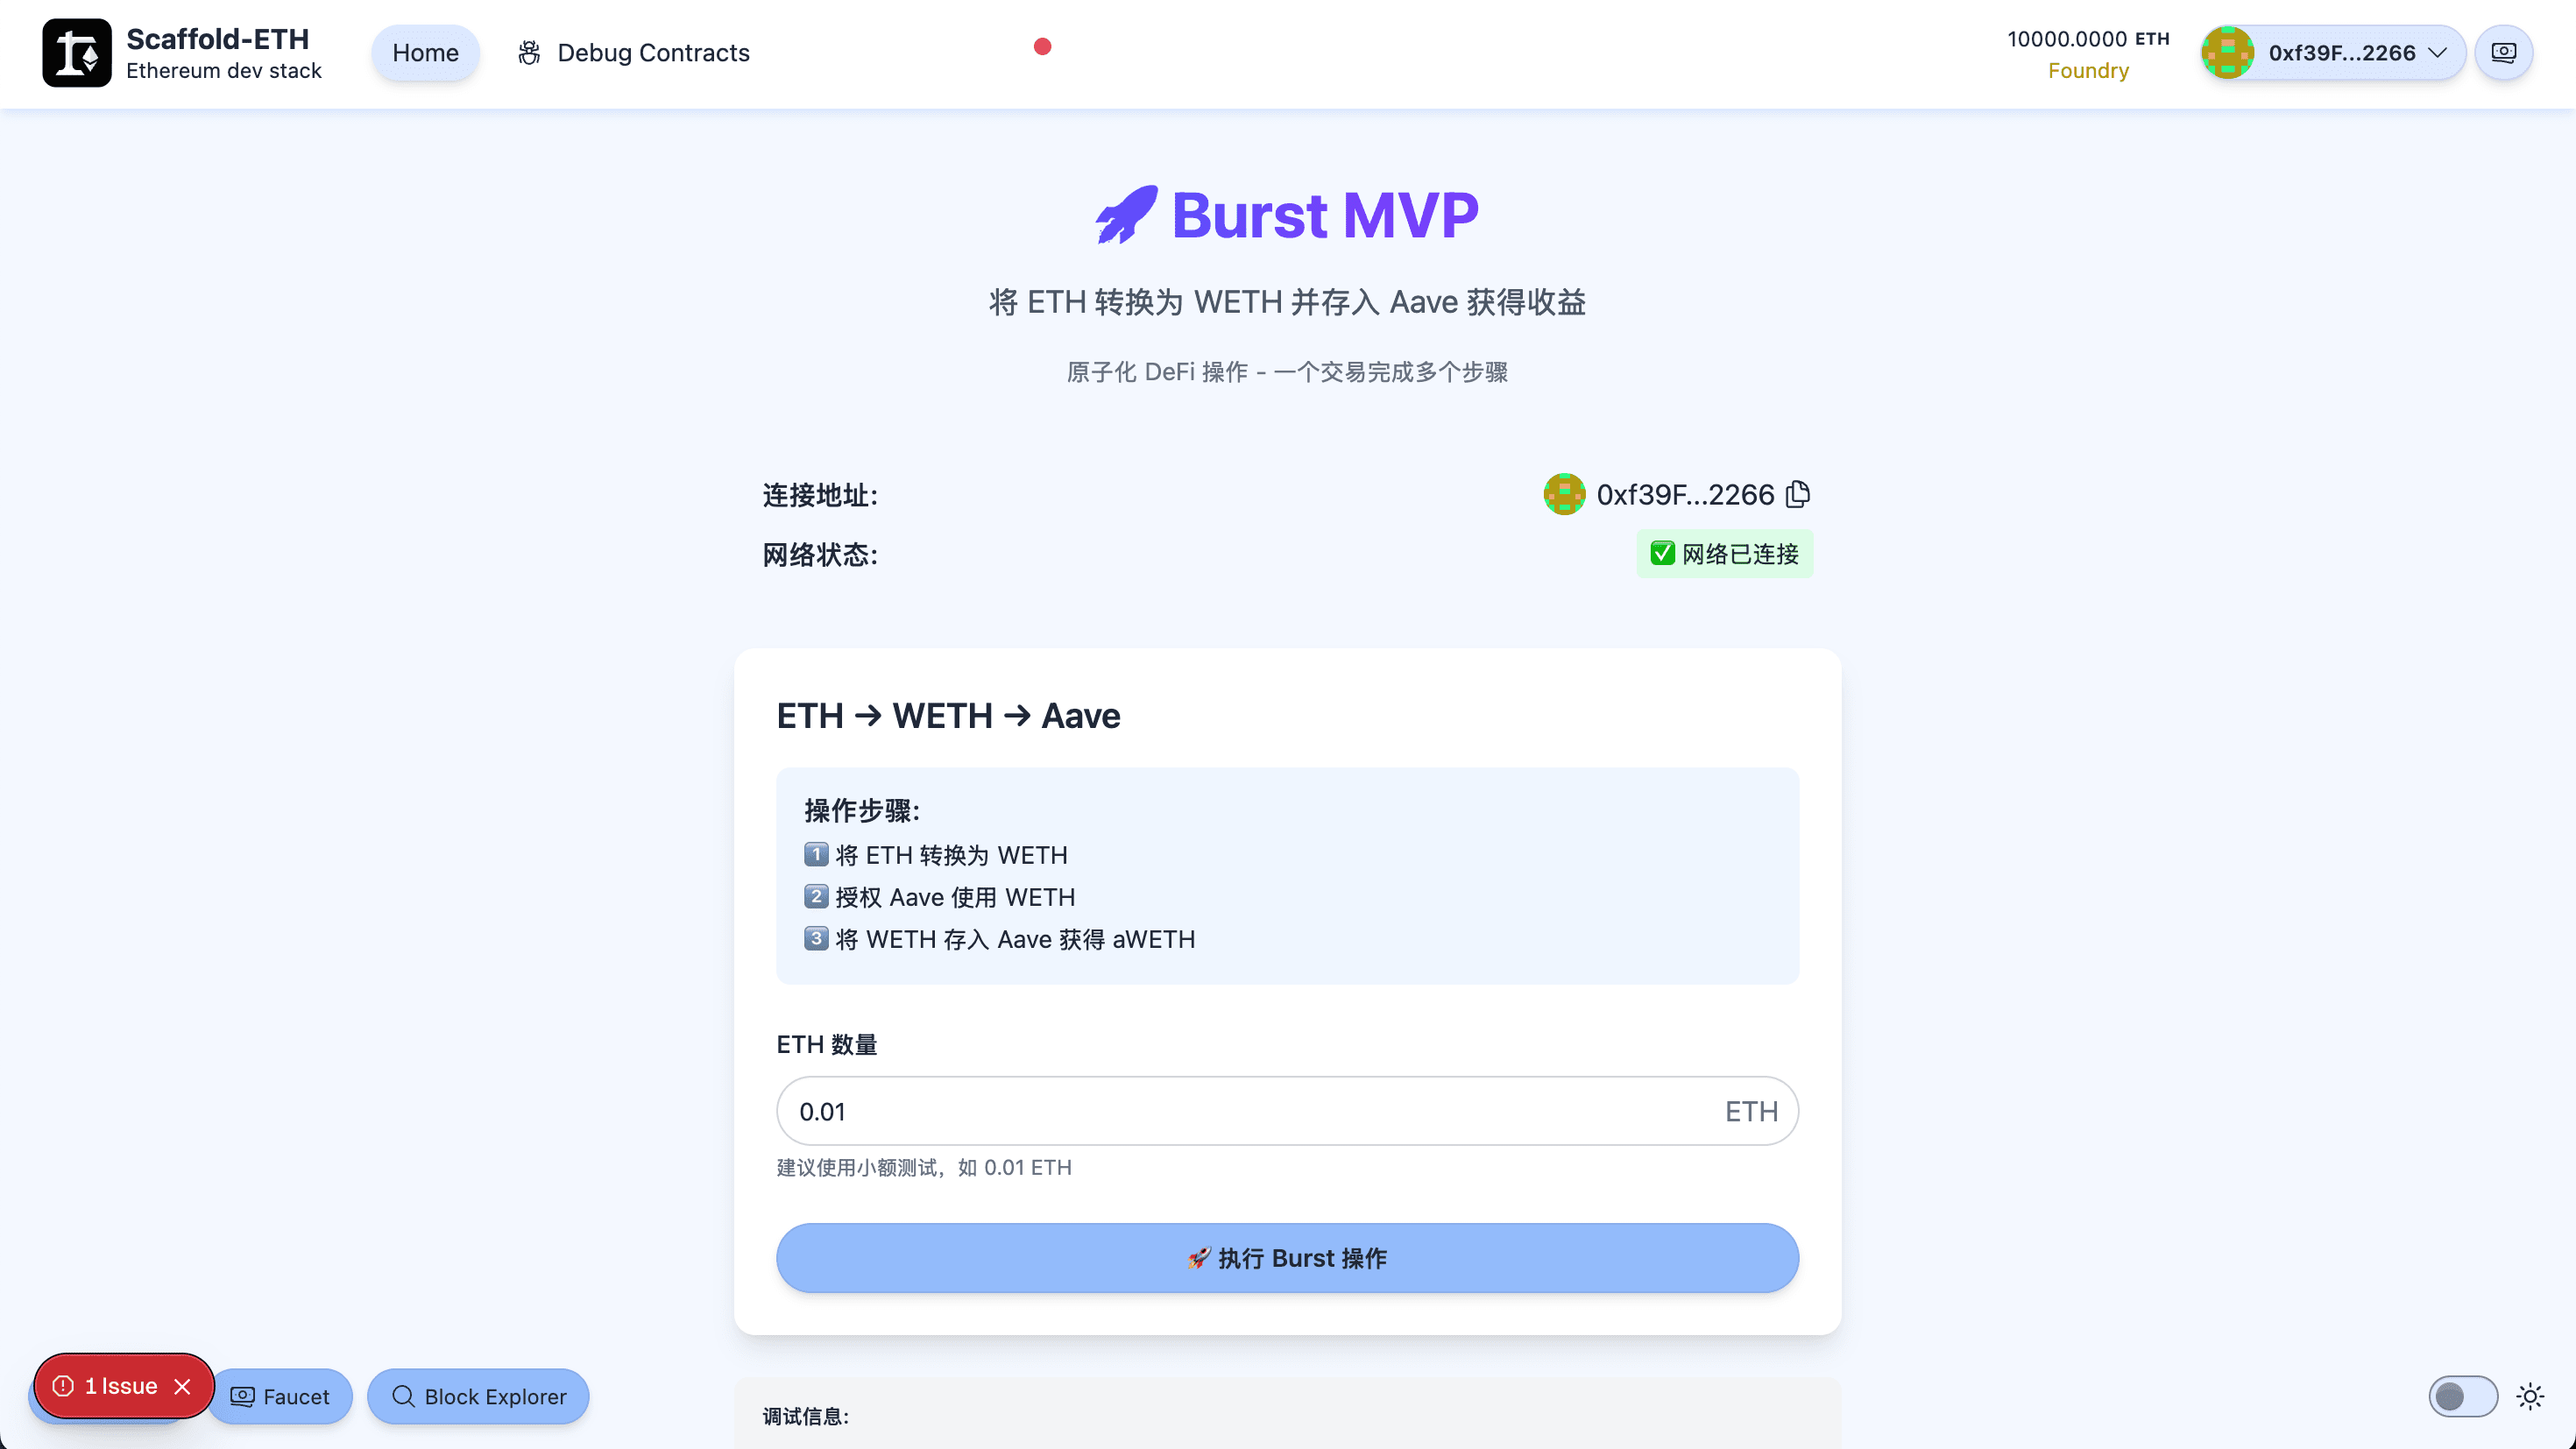Viewport: 2576px width, 1449px height.
Task: Click the Scaffold-ETH logo icon
Action: tap(76, 53)
